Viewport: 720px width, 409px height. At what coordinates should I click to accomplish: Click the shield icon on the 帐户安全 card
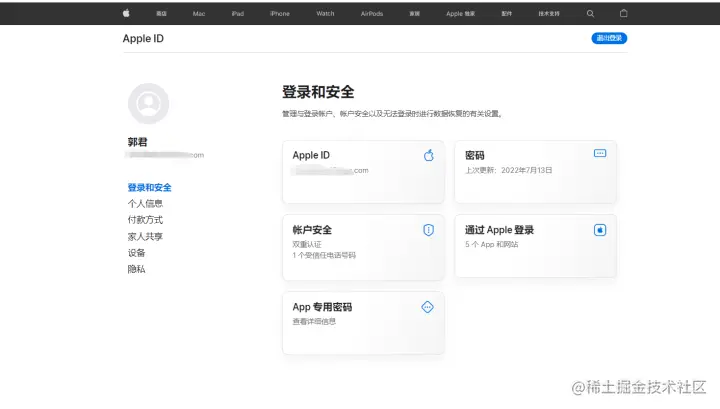point(428,230)
